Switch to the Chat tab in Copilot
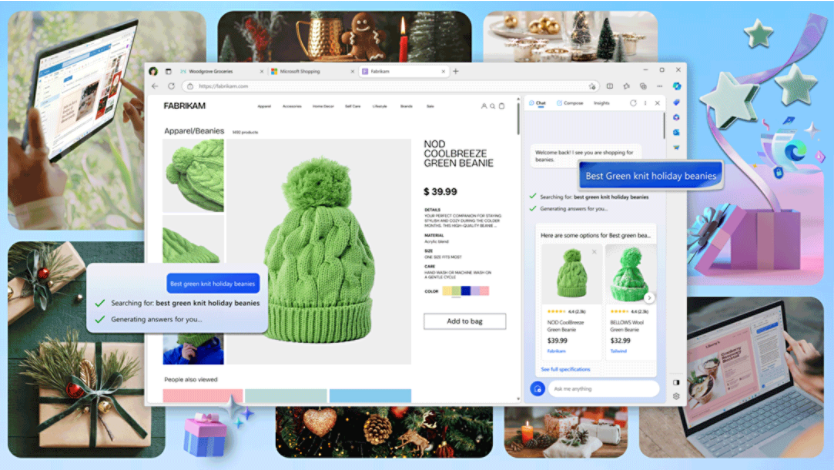Image resolution: width=834 pixels, height=470 pixels. [x=537, y=103]
